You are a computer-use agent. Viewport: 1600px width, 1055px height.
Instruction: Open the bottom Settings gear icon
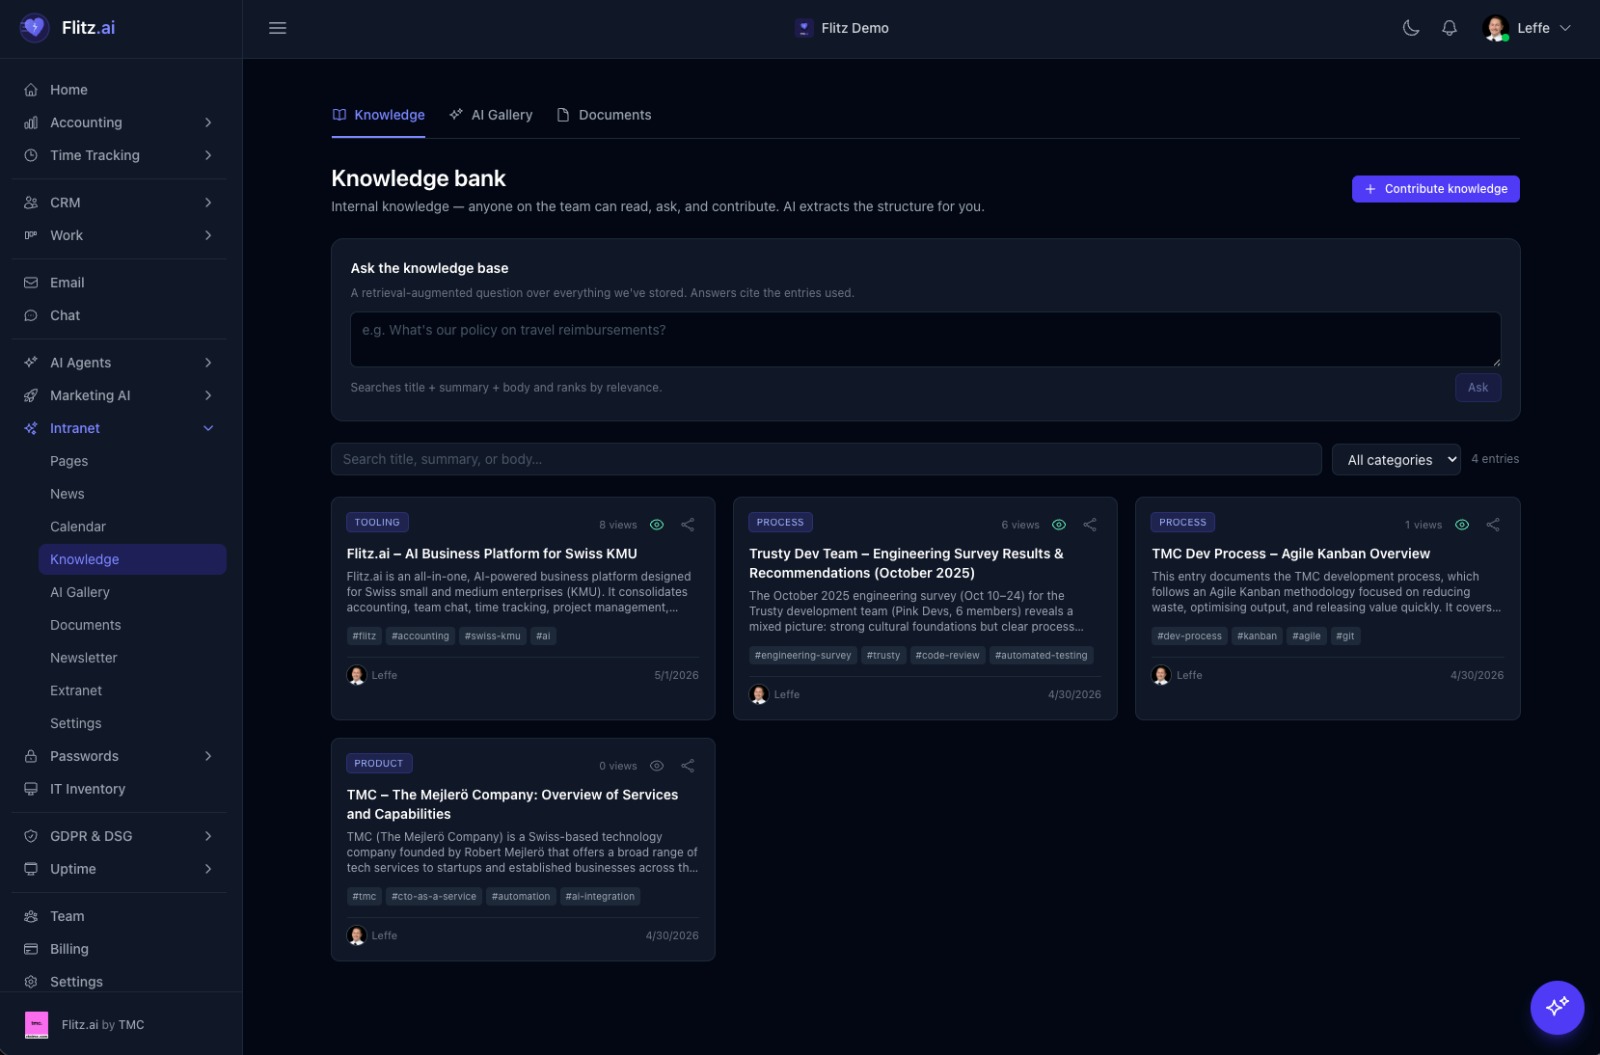pos(31,983)
